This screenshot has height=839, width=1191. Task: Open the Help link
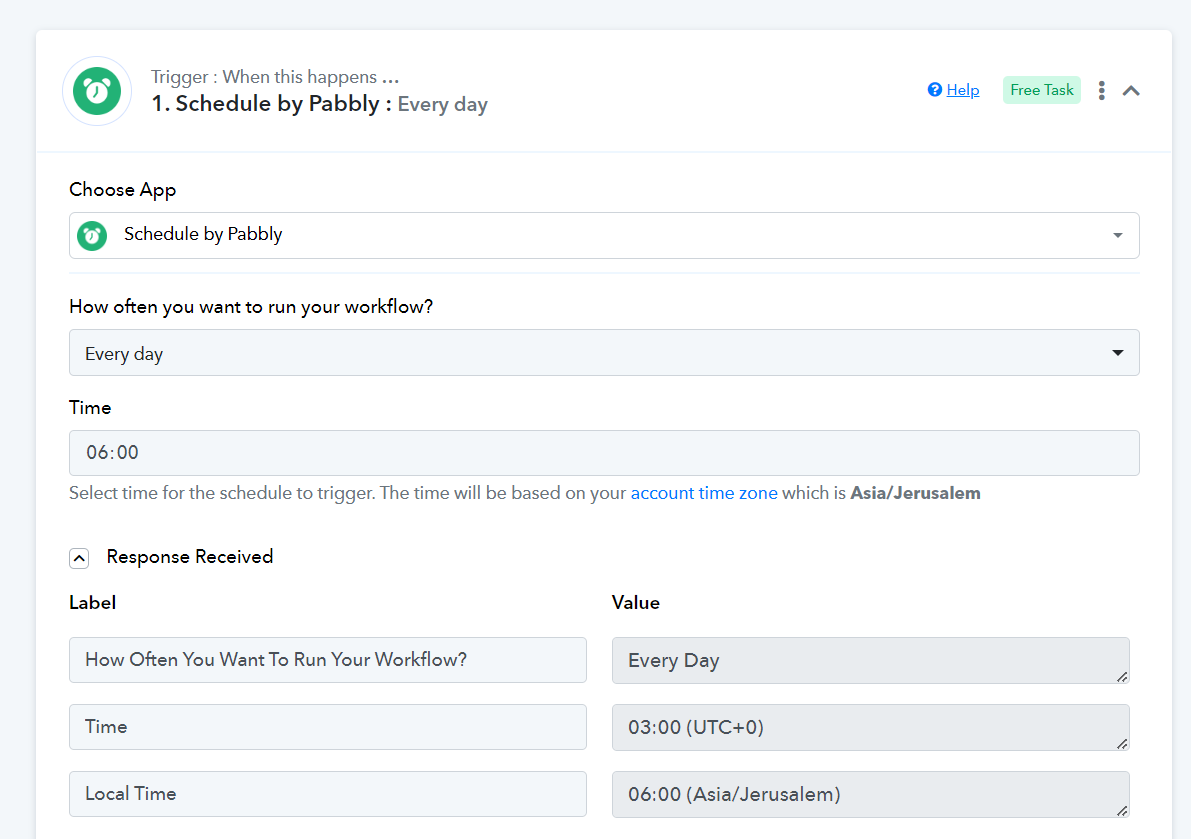pos(962,90)
